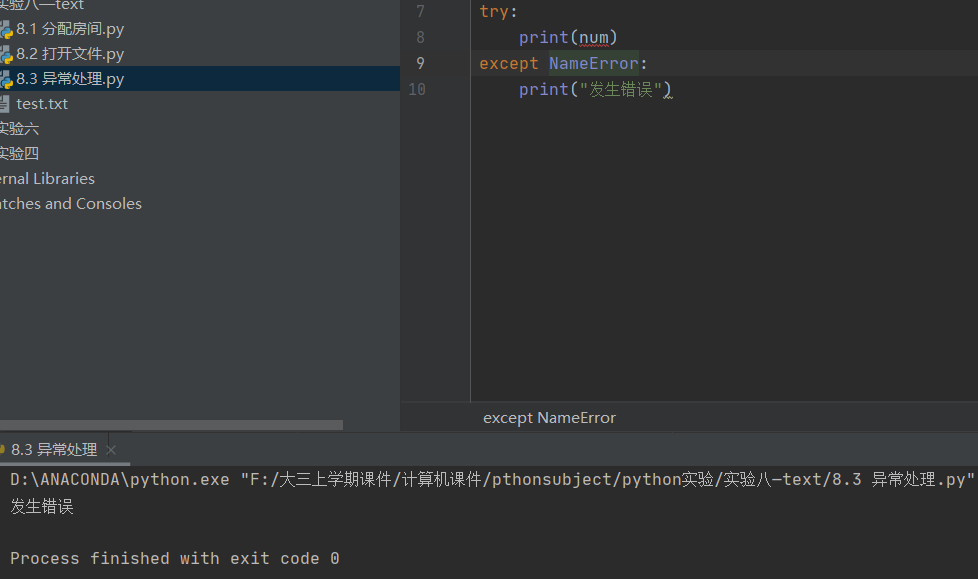Click the underlined num variable
This screenshot has height=579, width=978.
tap(594, 37)
